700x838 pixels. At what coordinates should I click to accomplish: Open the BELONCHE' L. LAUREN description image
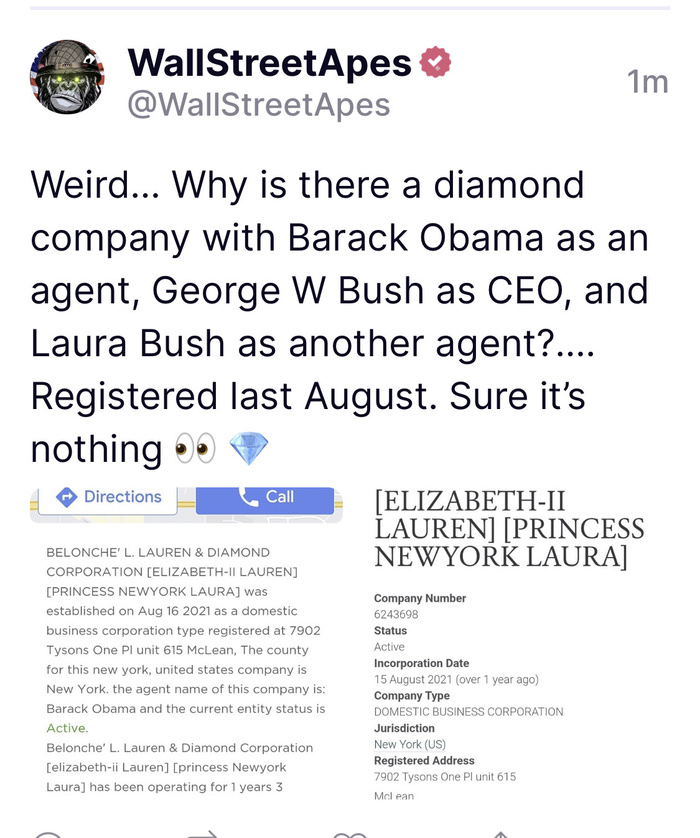click(x=187, y=660)
